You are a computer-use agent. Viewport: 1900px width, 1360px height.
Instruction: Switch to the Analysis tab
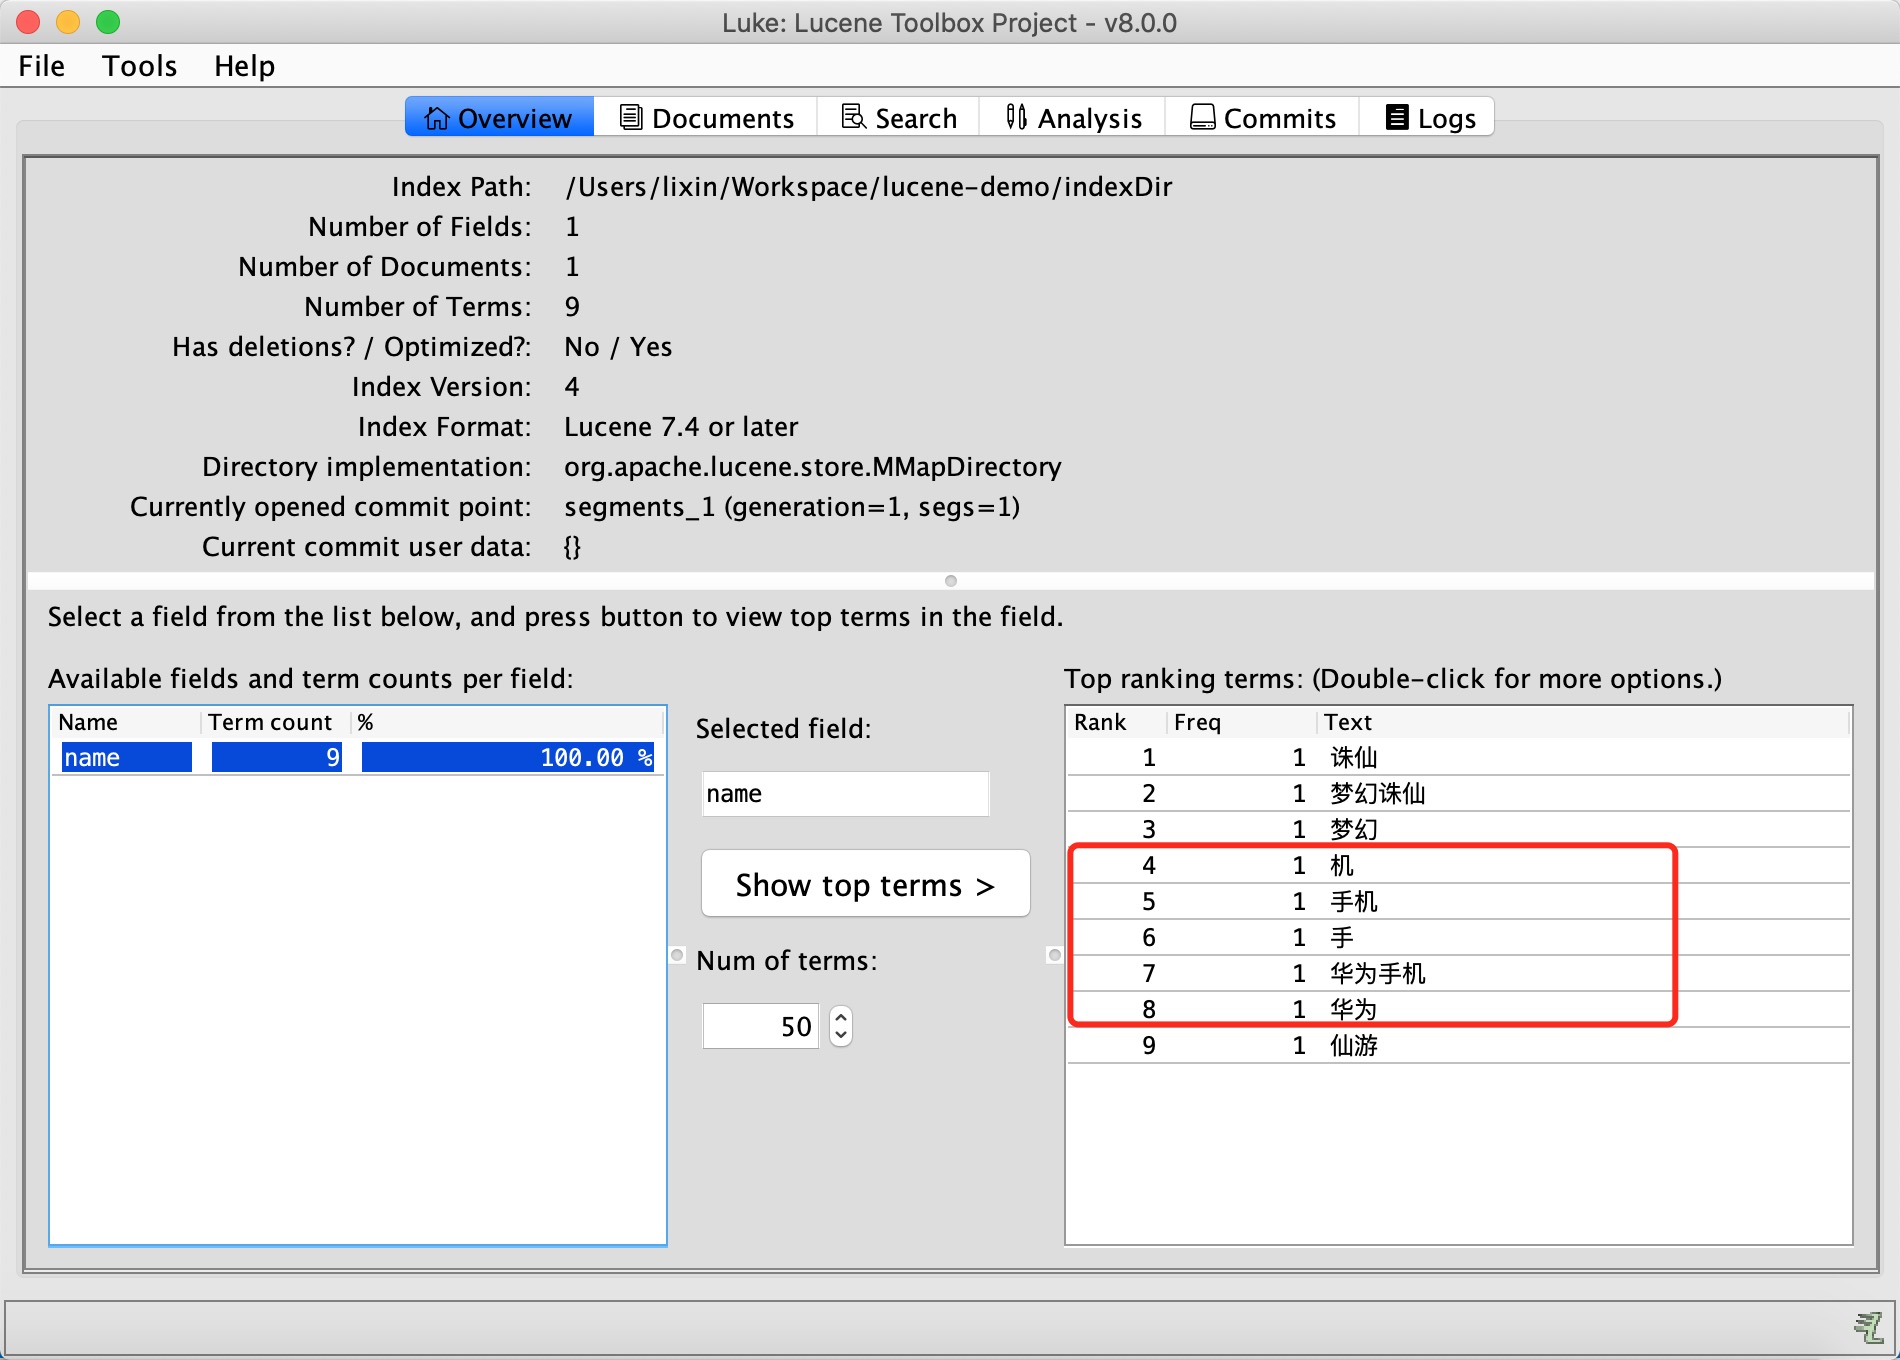pos(1073,118)
